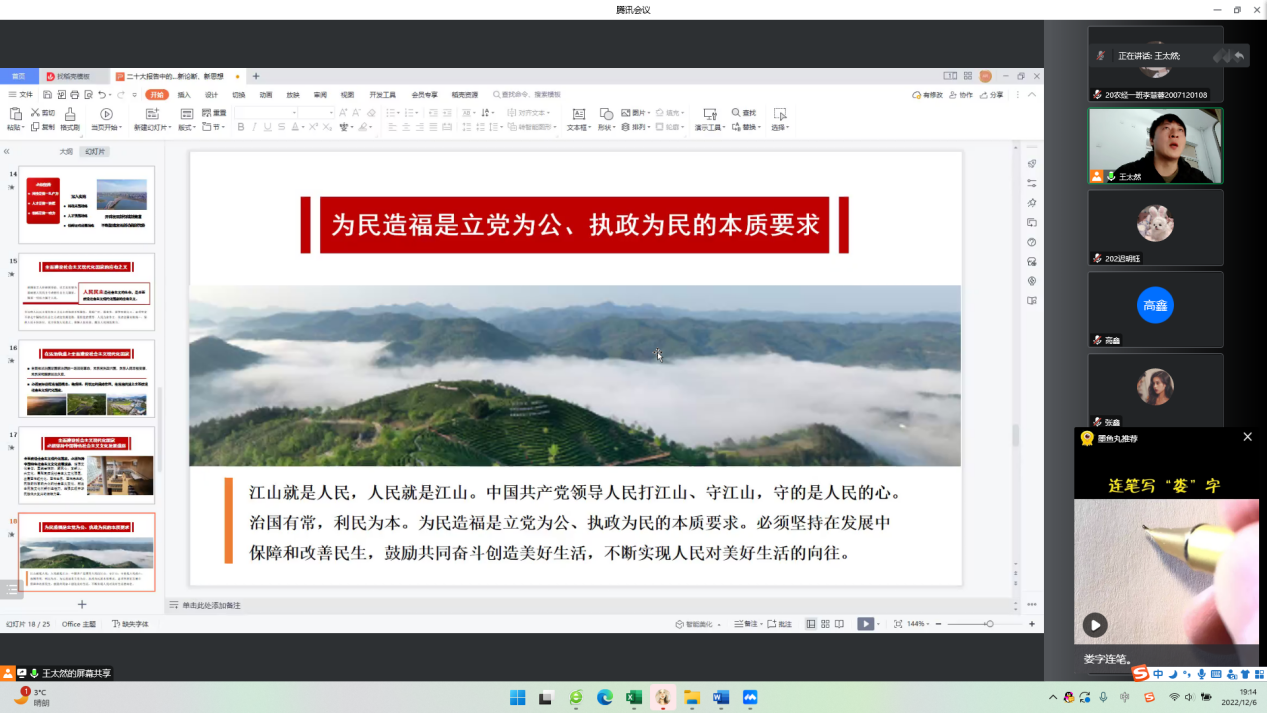This screenshot has height=713, width=1267.
Task: Switch to slide sorter view in status bar
Action: [825, 624]
